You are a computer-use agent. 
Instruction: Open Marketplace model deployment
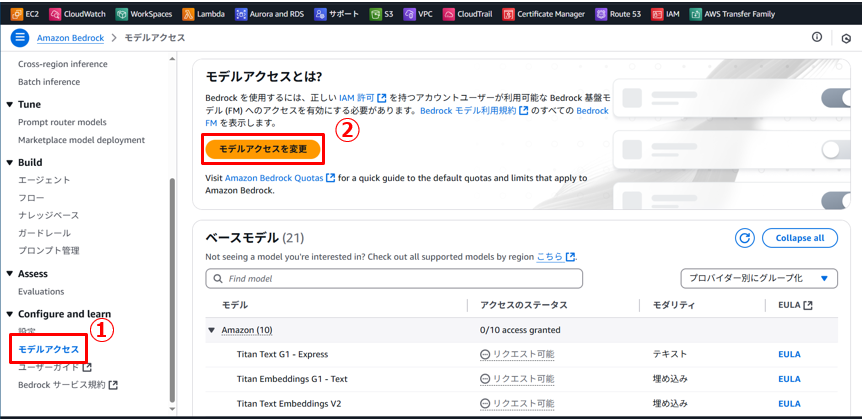point(81,140)
